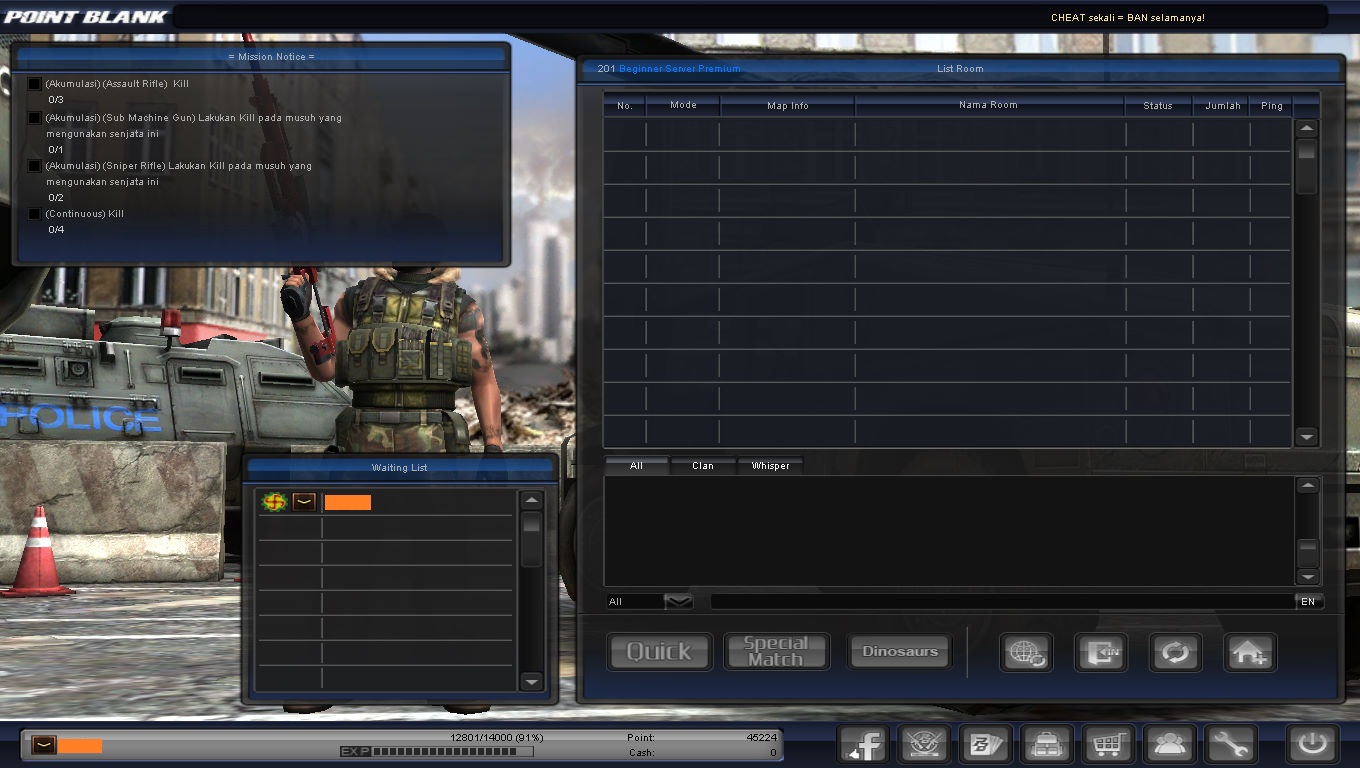
Task: Open the Inventory backpack icon
Action: [x=1046, y=744]
